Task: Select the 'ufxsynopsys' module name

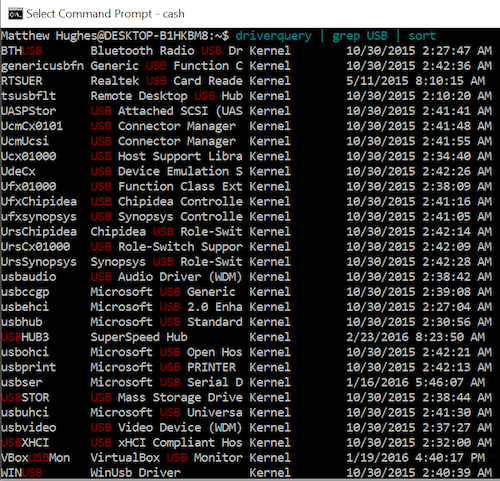Action: tap(39, 217)
